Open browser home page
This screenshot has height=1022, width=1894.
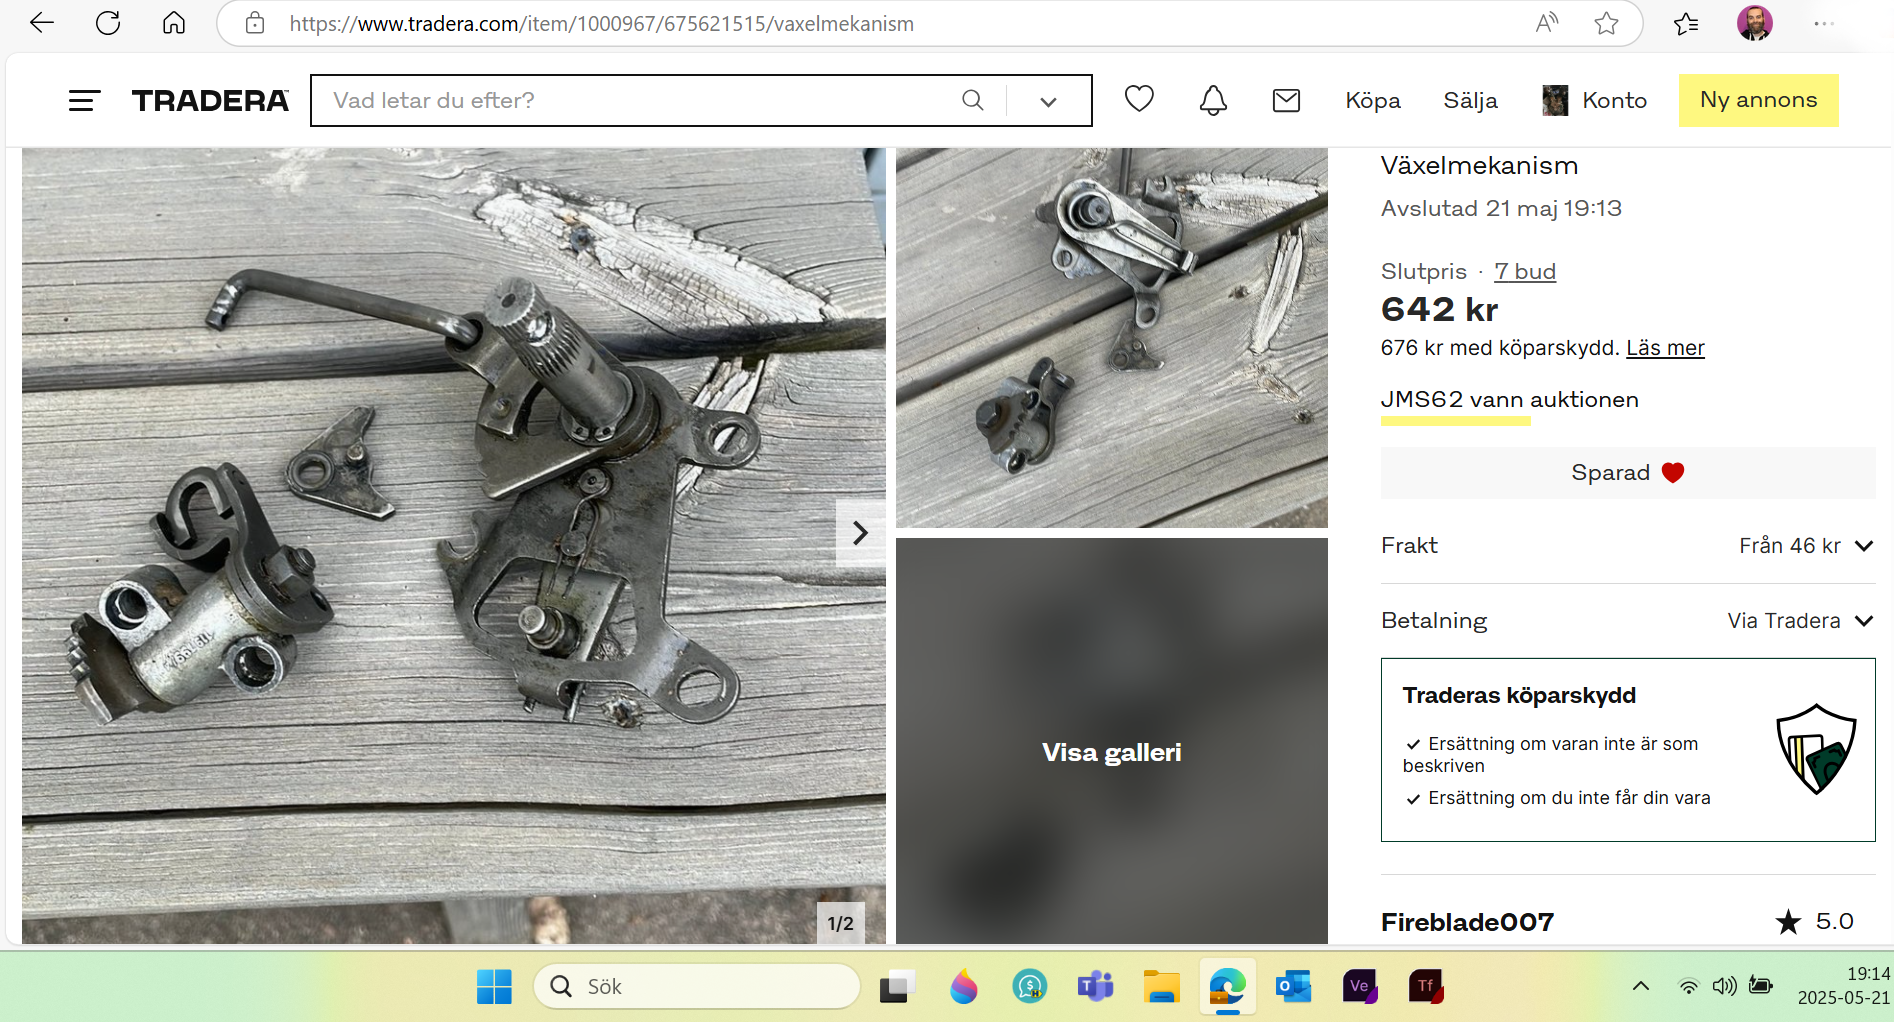pyautogui.click(x=174, y=23)
